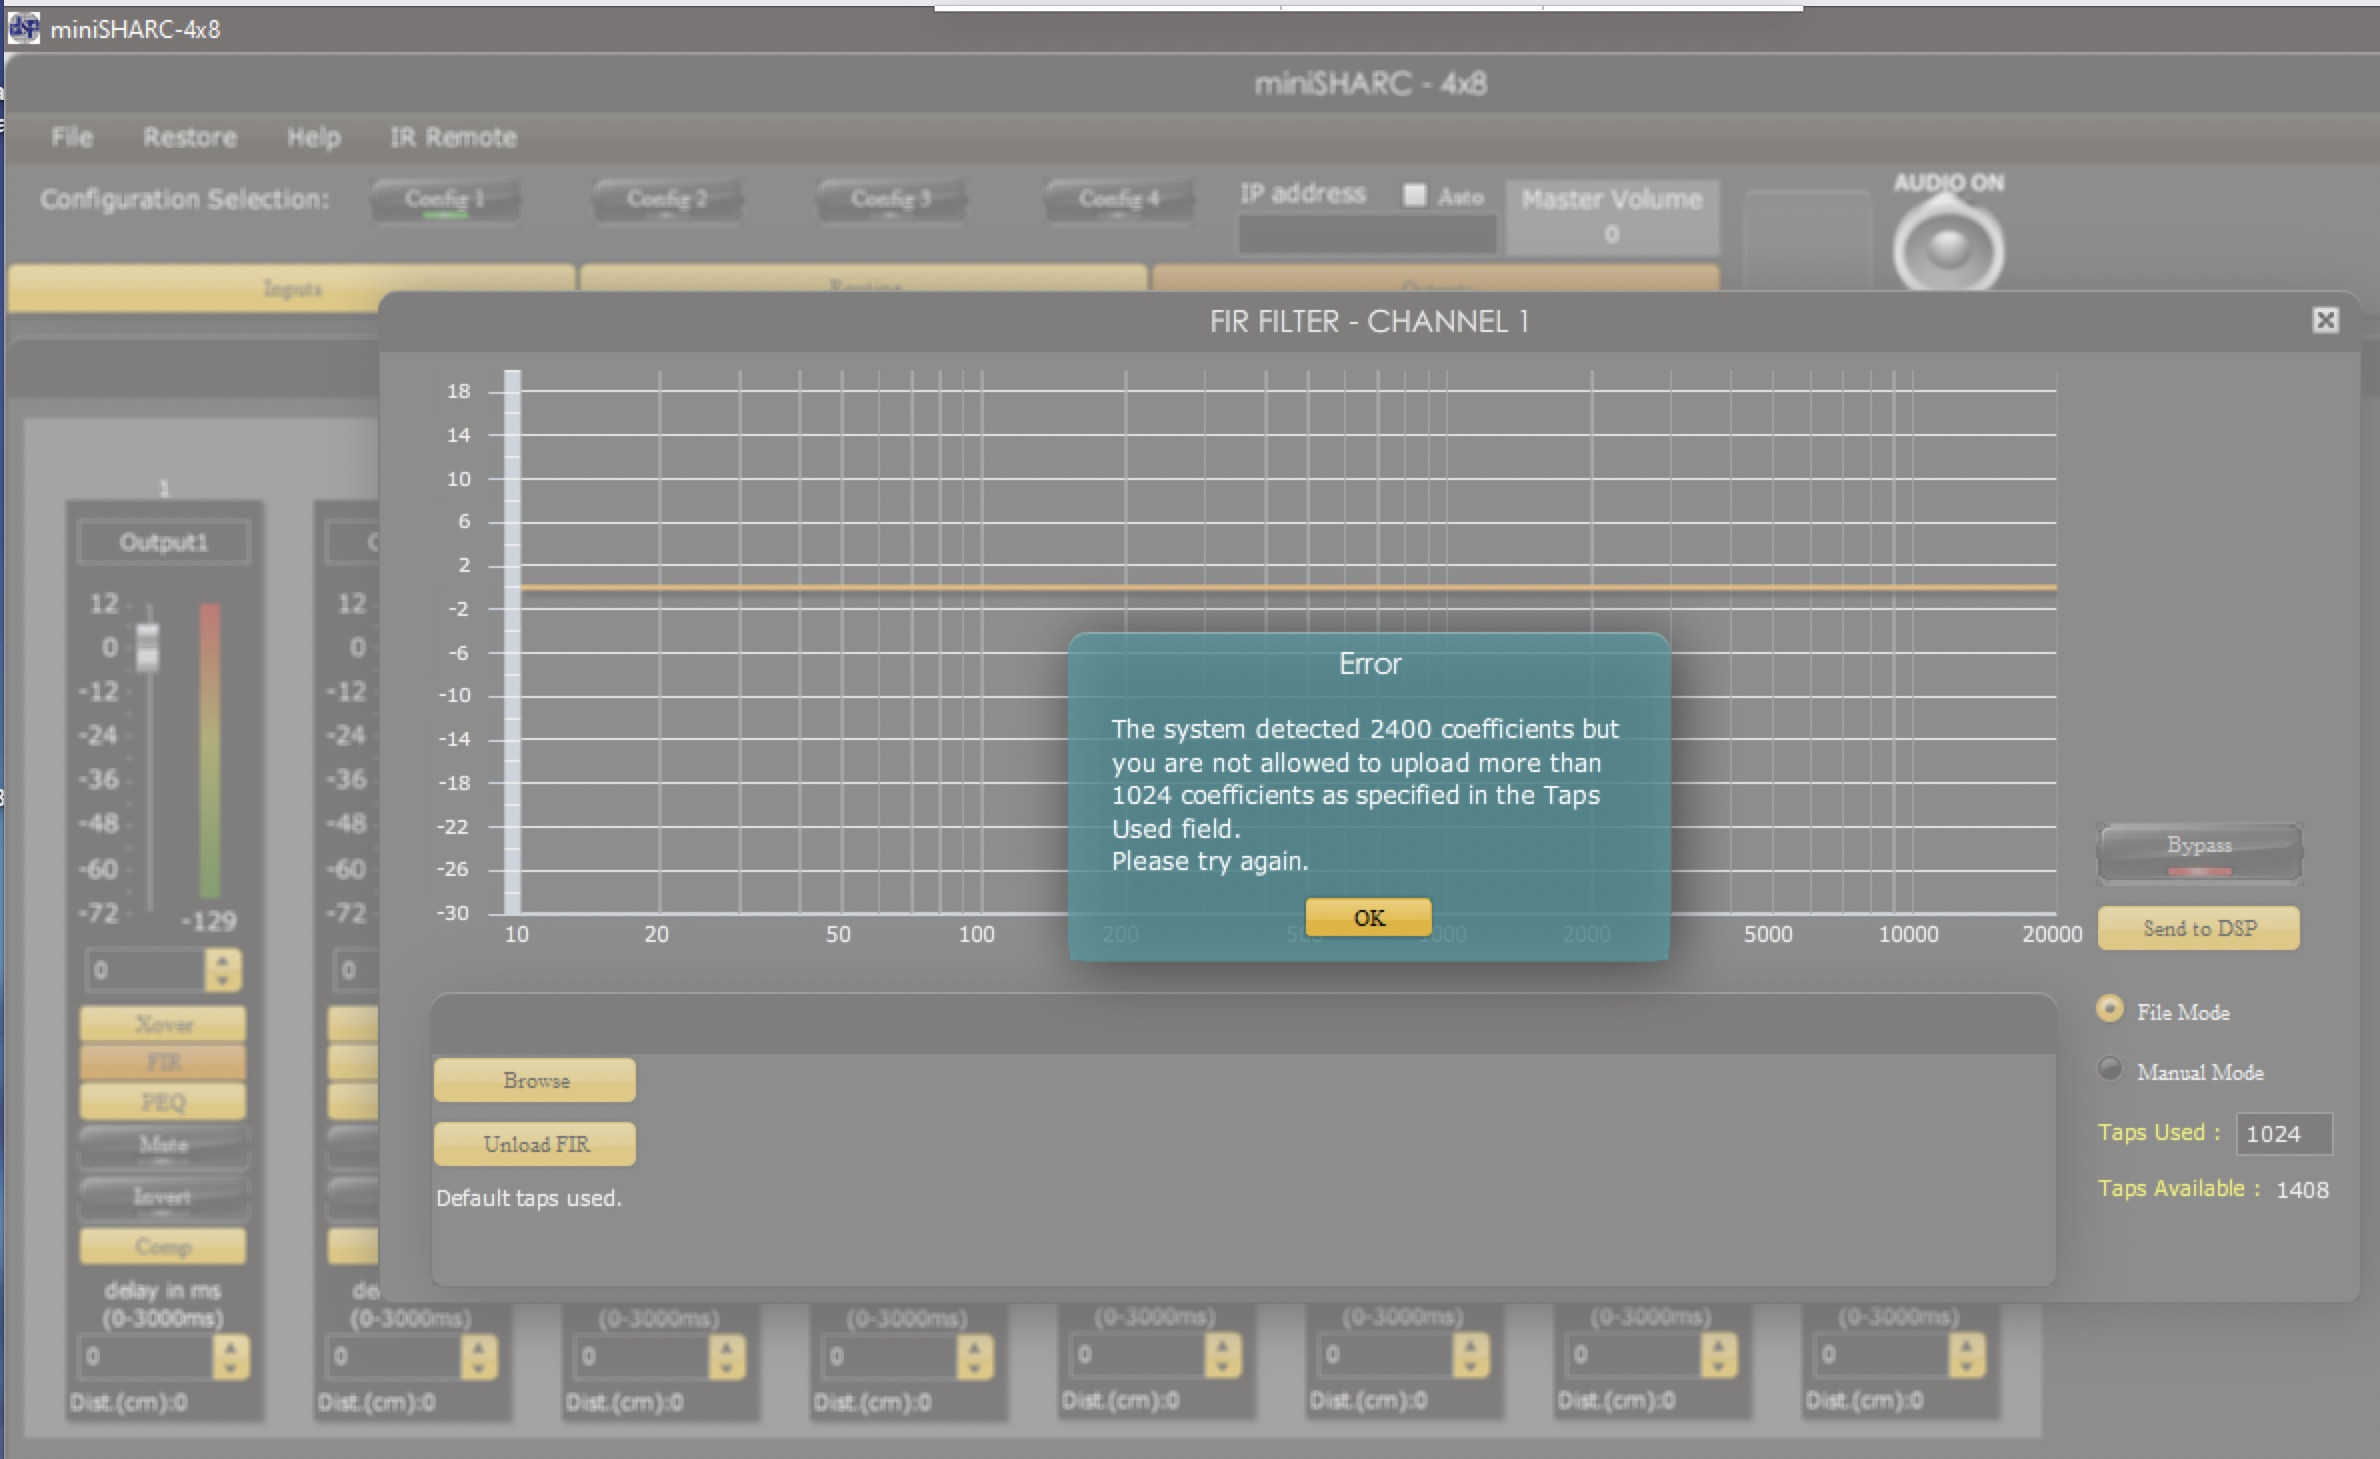Click the second output channel's delay field
Image resolution: width=2380 pixels, height=1459 pixels.
click(394, 1357)
